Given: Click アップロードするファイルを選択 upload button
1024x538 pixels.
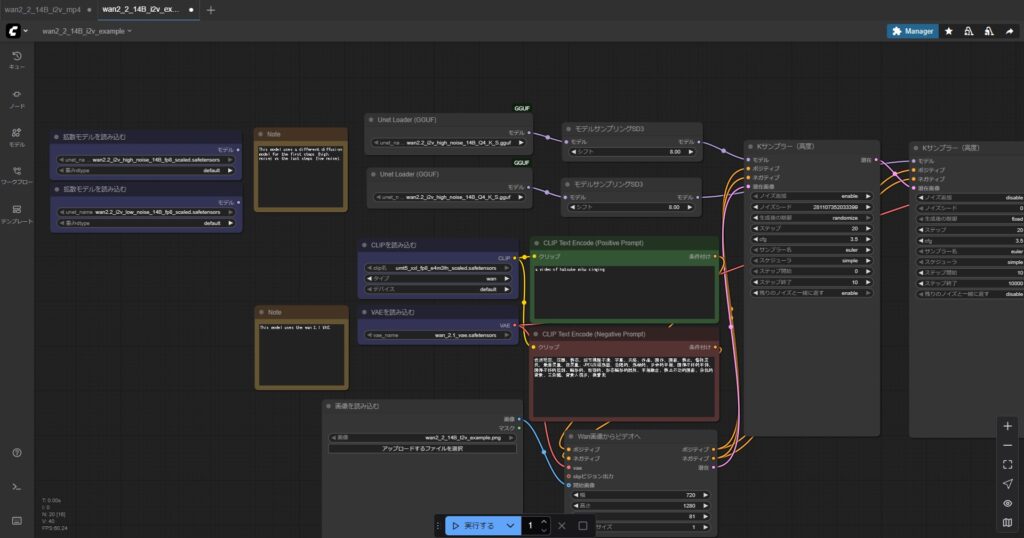Looking at the screenshot, I should [423, 449].
